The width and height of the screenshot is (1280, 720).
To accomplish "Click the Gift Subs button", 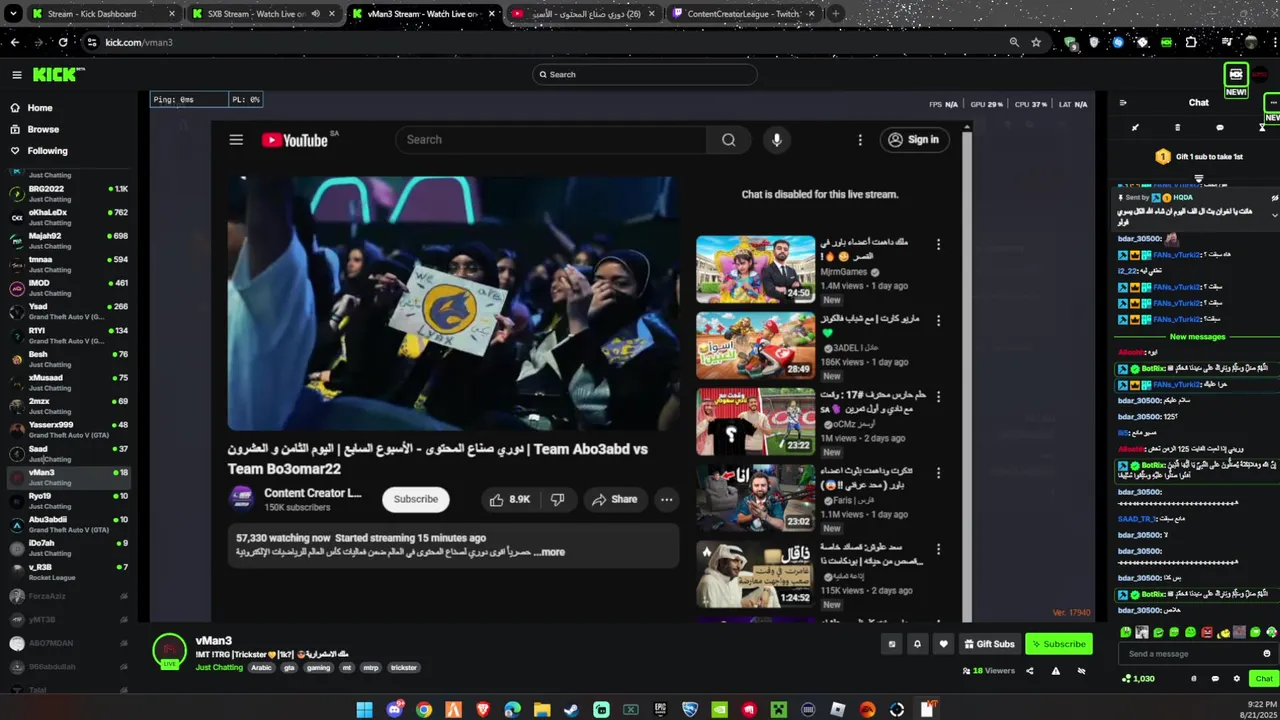I will [x=988, y=644].
